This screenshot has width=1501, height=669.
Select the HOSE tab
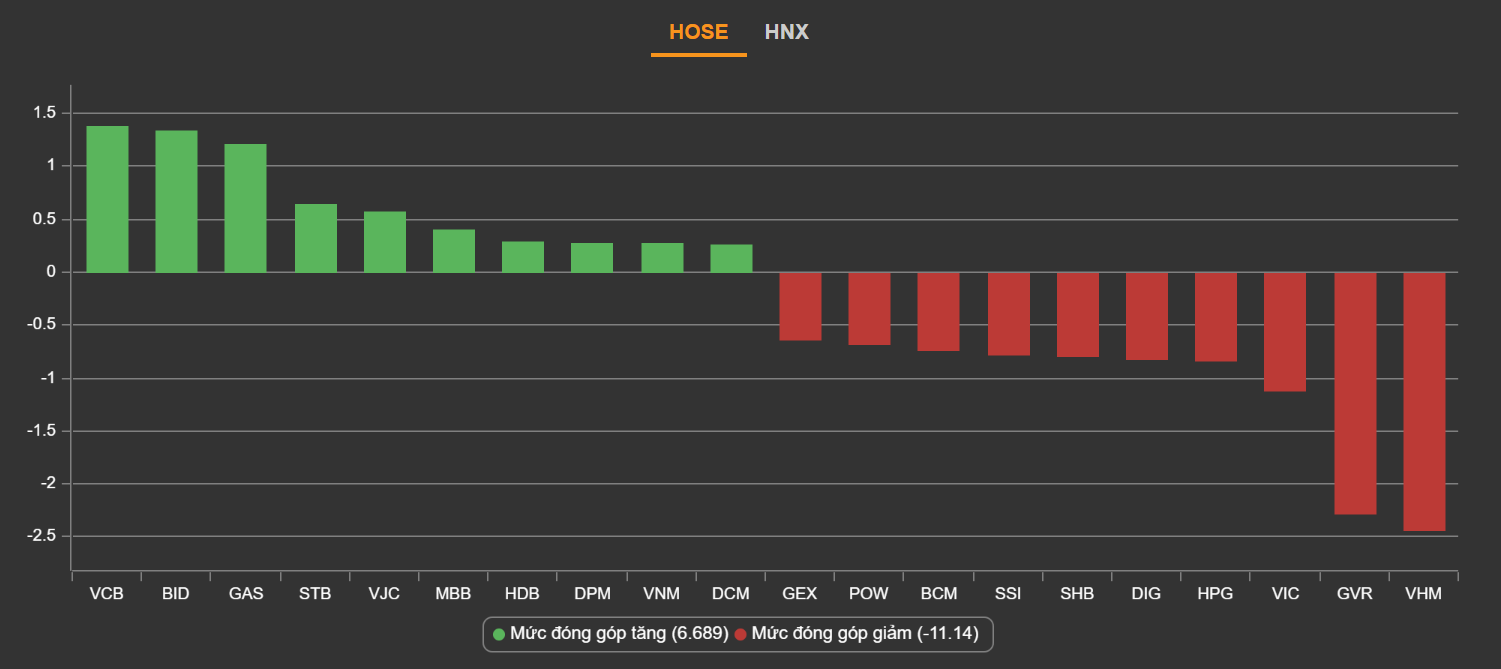(698, 32)
